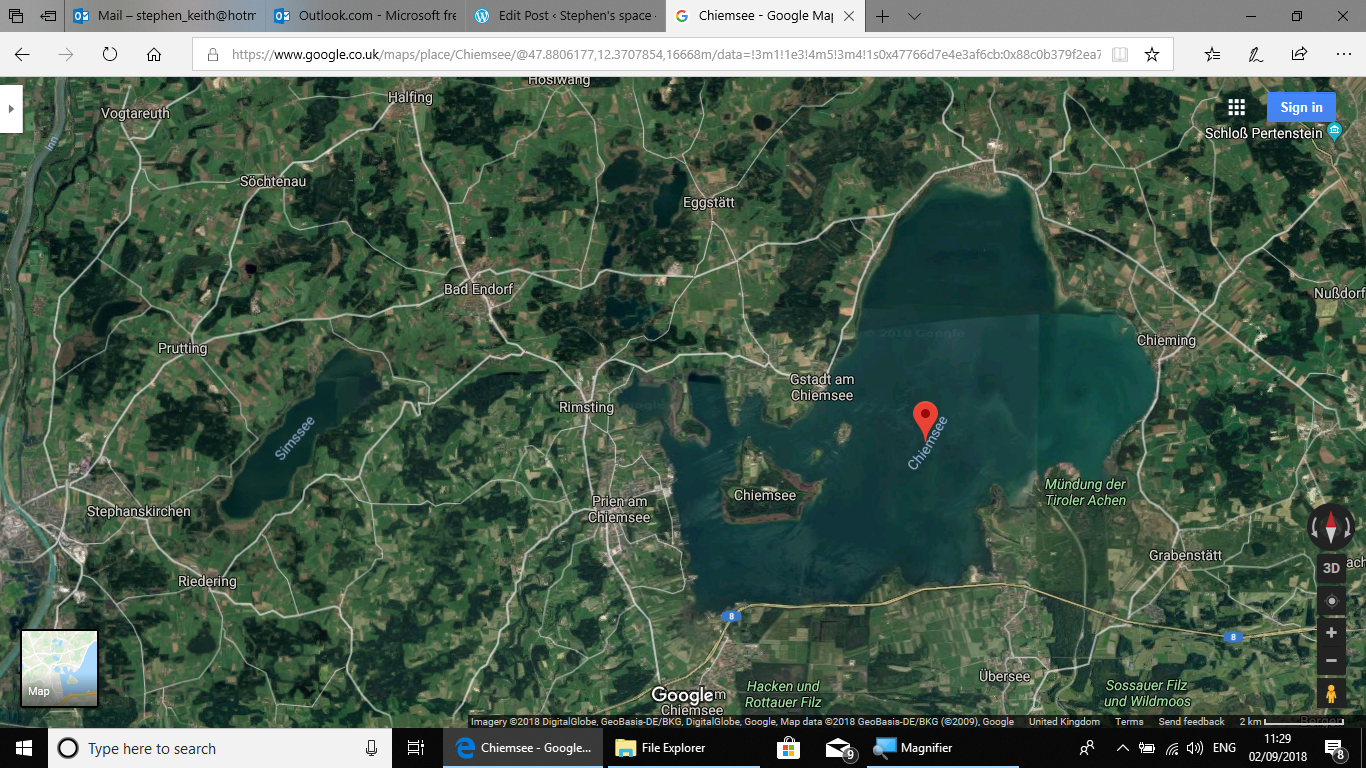Click the Schloß Pertenstein place marker

(x=1334, y=133)
